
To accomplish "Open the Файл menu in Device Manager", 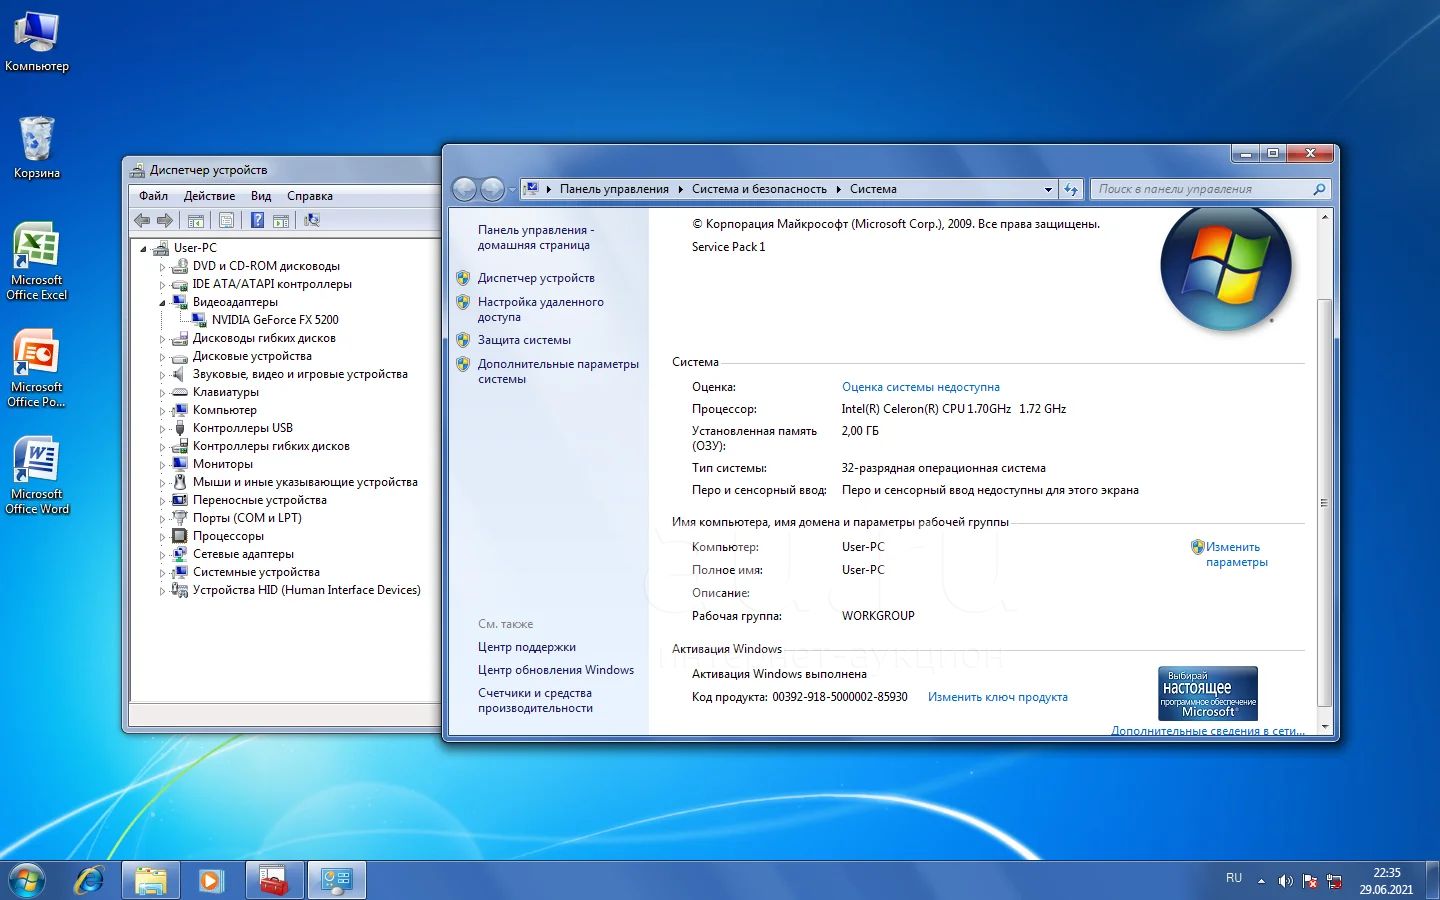I will 153,196.
